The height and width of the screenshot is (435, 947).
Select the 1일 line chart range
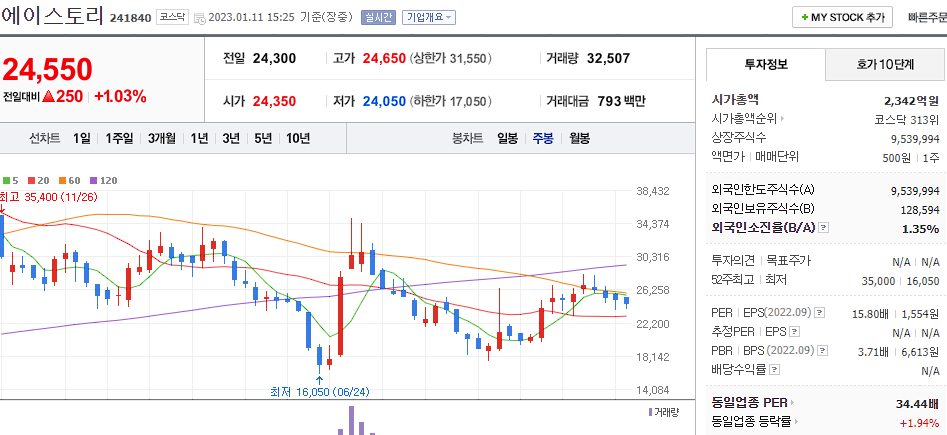point(81,138)
